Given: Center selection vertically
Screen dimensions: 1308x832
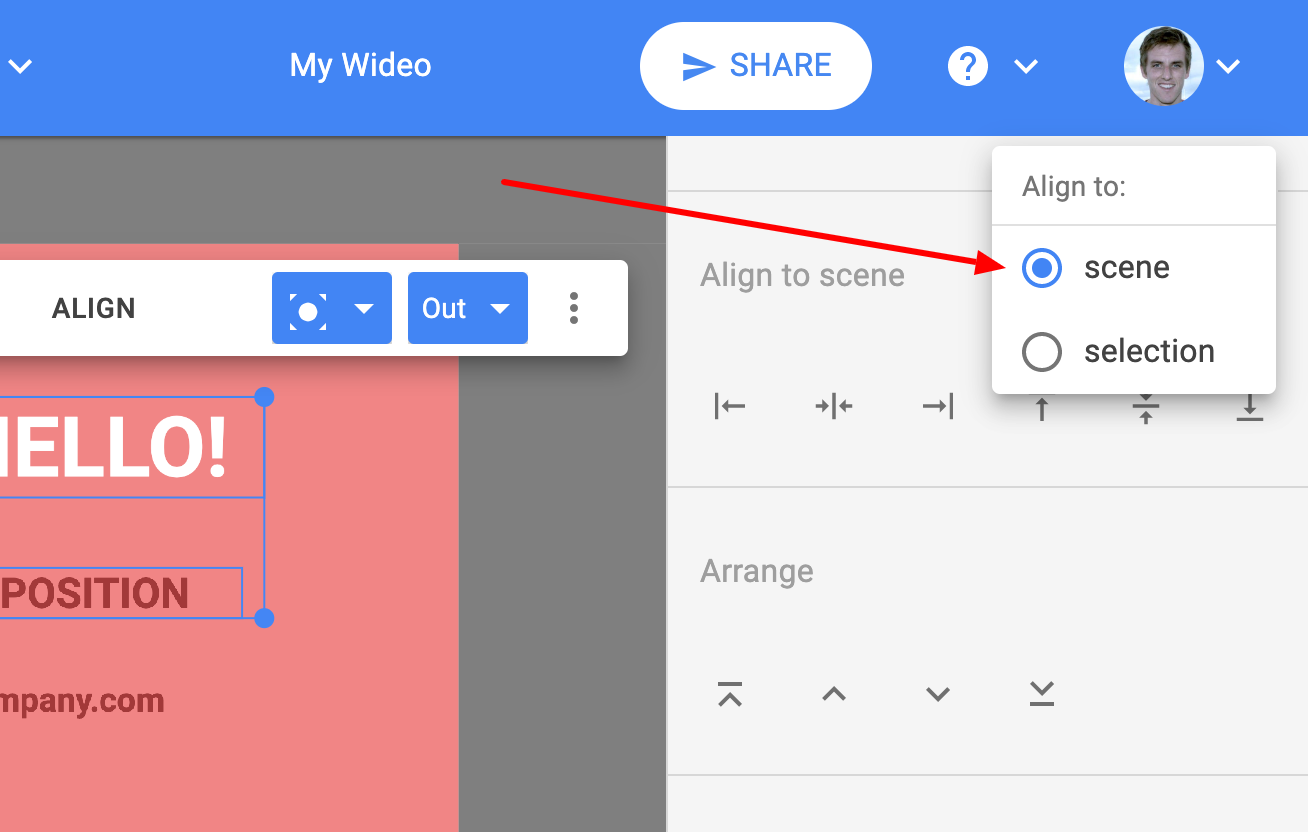Looking at the screenshot, I should pyautogui.click(x=1145, y=406).
